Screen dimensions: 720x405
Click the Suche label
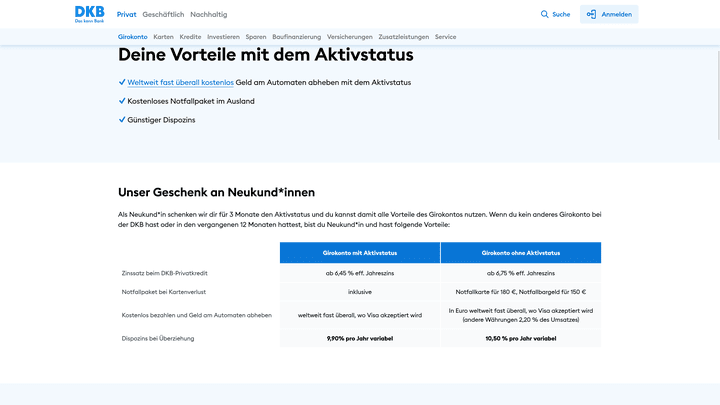pyautogui.click(x=561, y=14)
